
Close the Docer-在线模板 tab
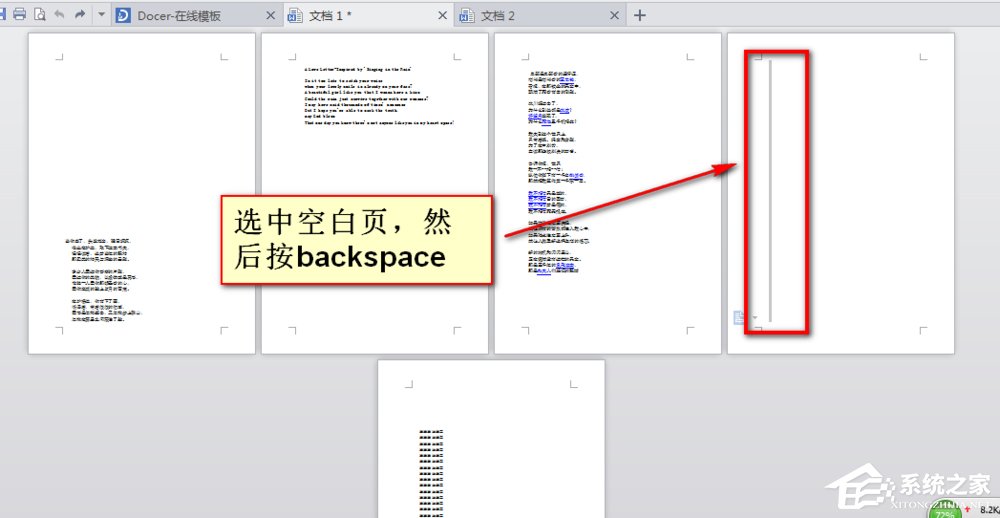270,15
